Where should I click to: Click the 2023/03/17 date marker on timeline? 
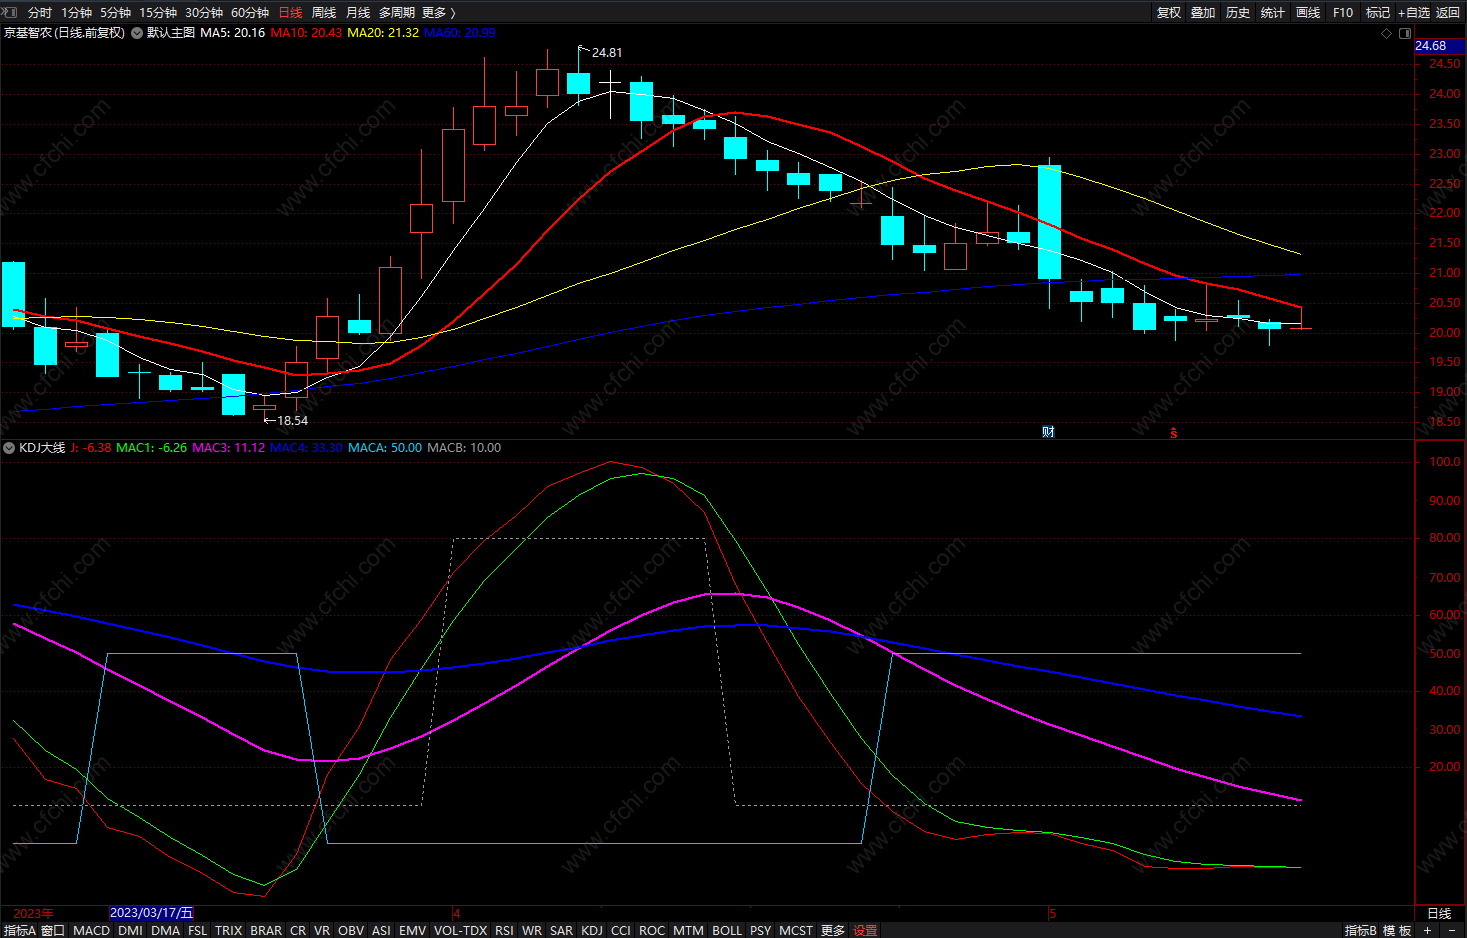pos(151,913)
